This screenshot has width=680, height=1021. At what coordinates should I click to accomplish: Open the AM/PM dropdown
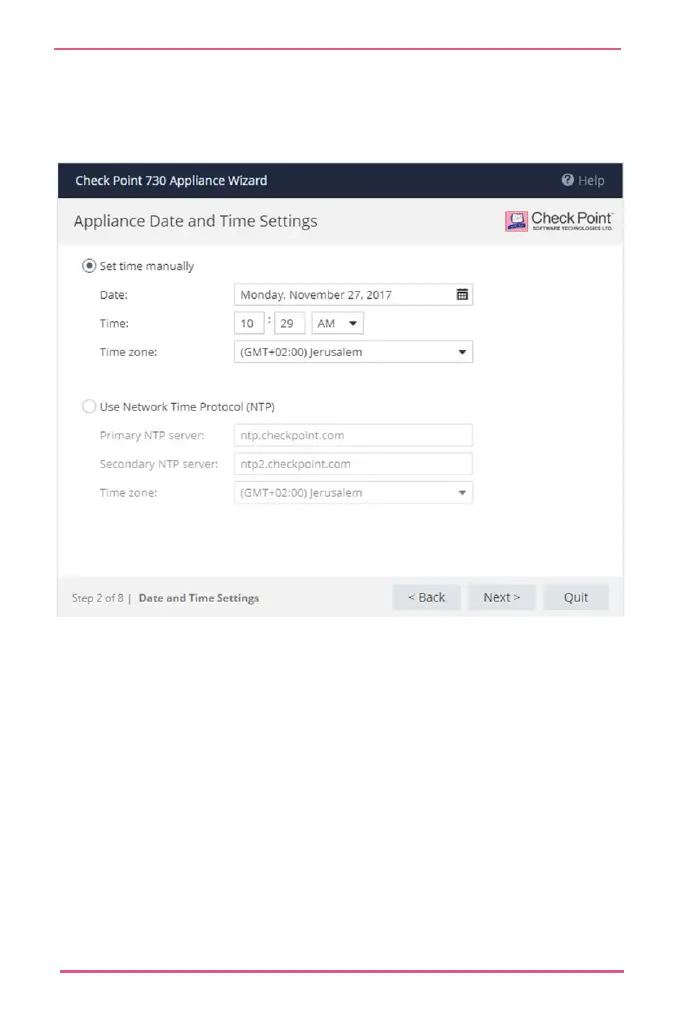(x=337, y=323)
